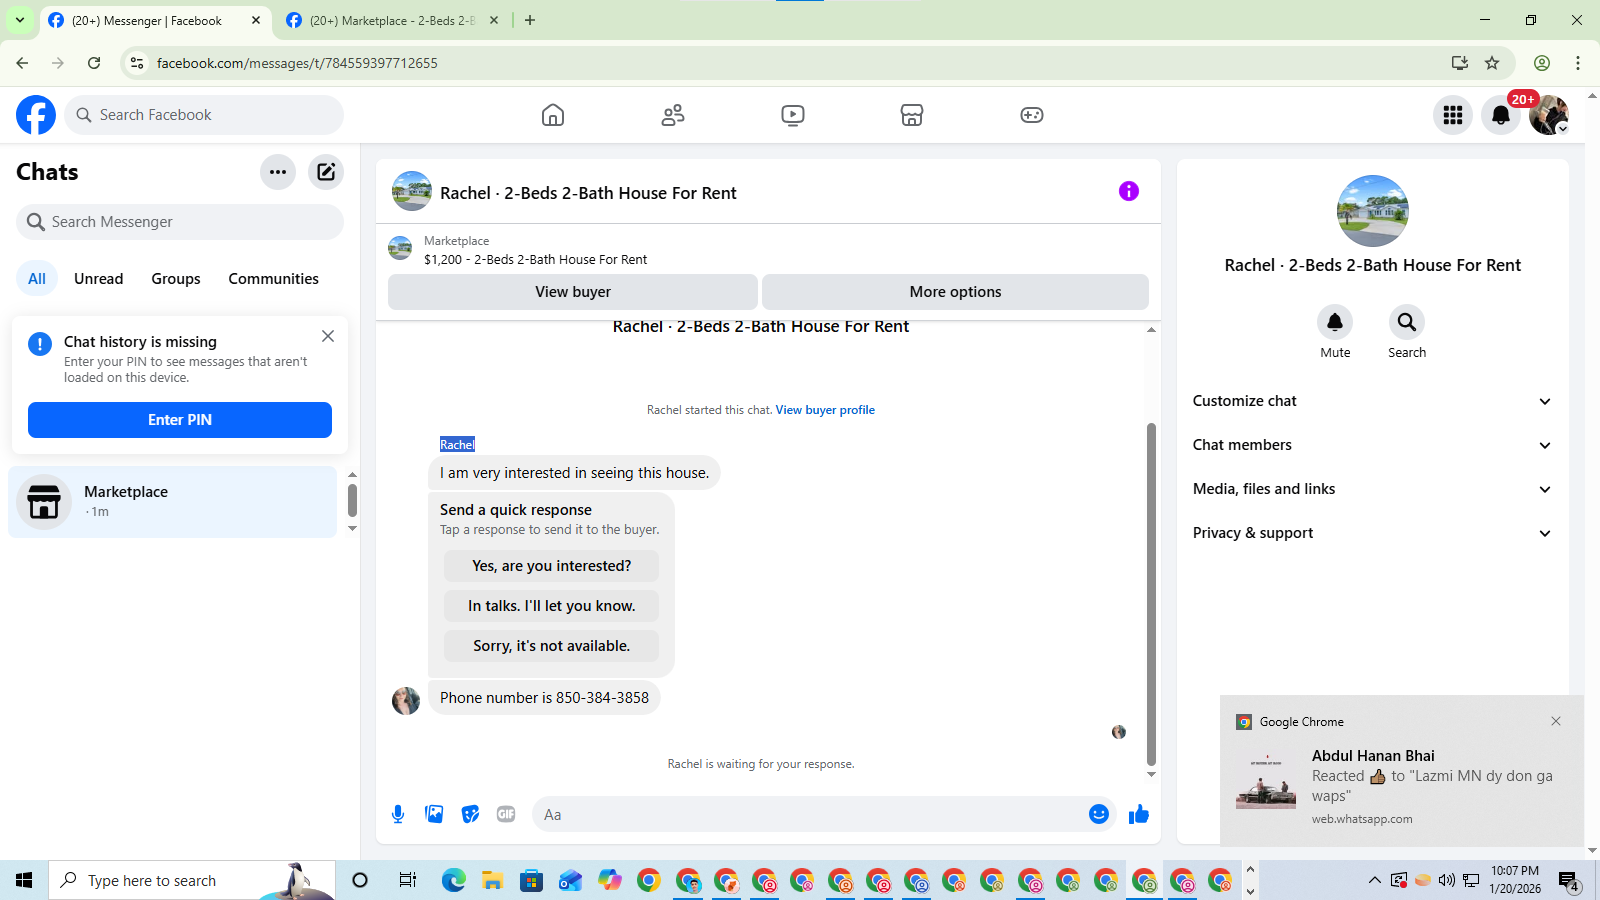This screenshot has width=1600, height=900.
Task: Focus the Search Facebook field
Action: [204, 115]
